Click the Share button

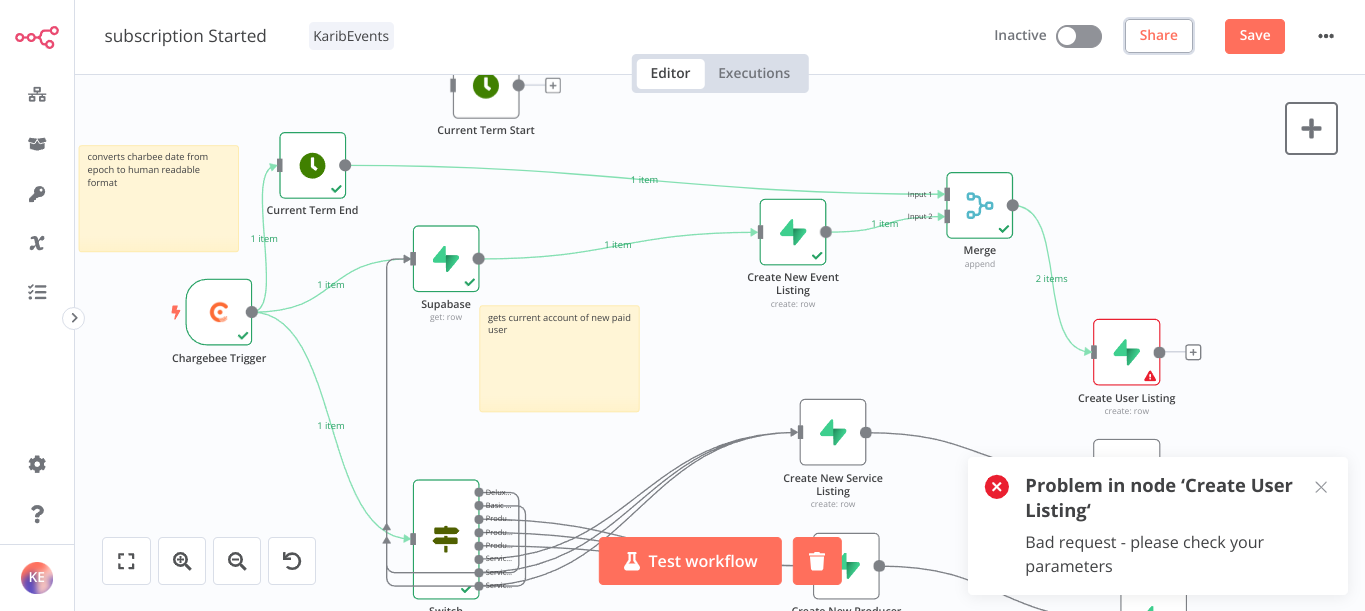point(1158,36)
